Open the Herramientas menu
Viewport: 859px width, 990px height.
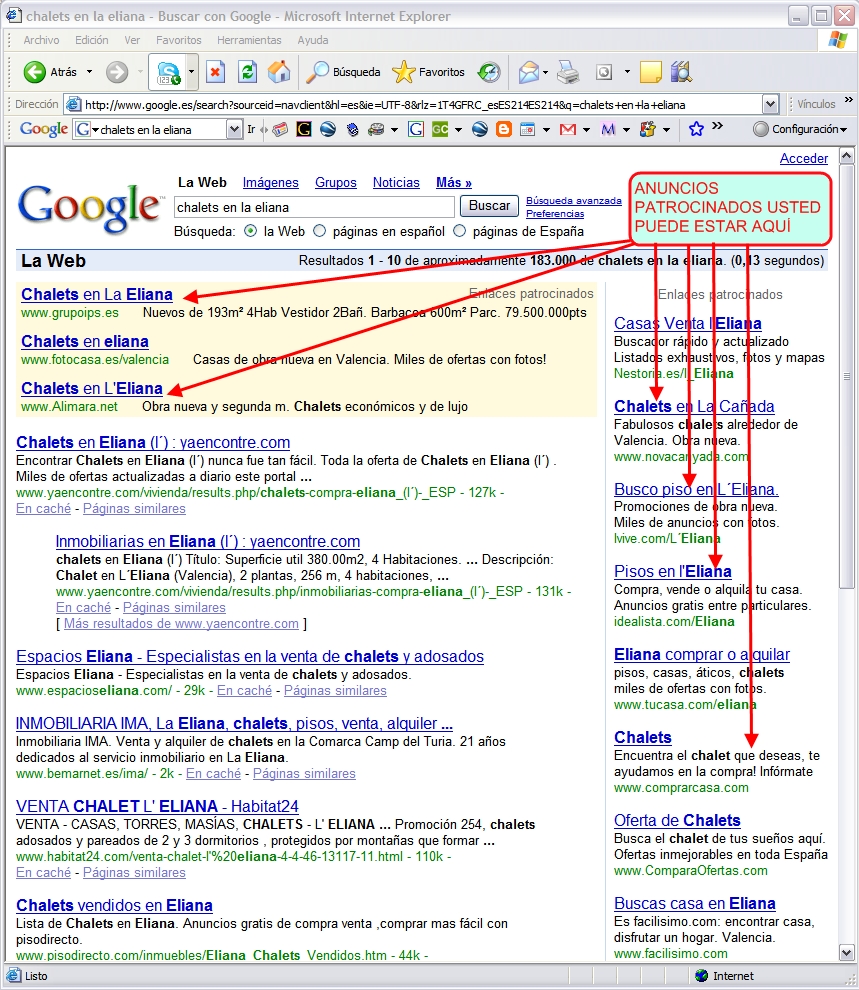(x=249, y=40)
